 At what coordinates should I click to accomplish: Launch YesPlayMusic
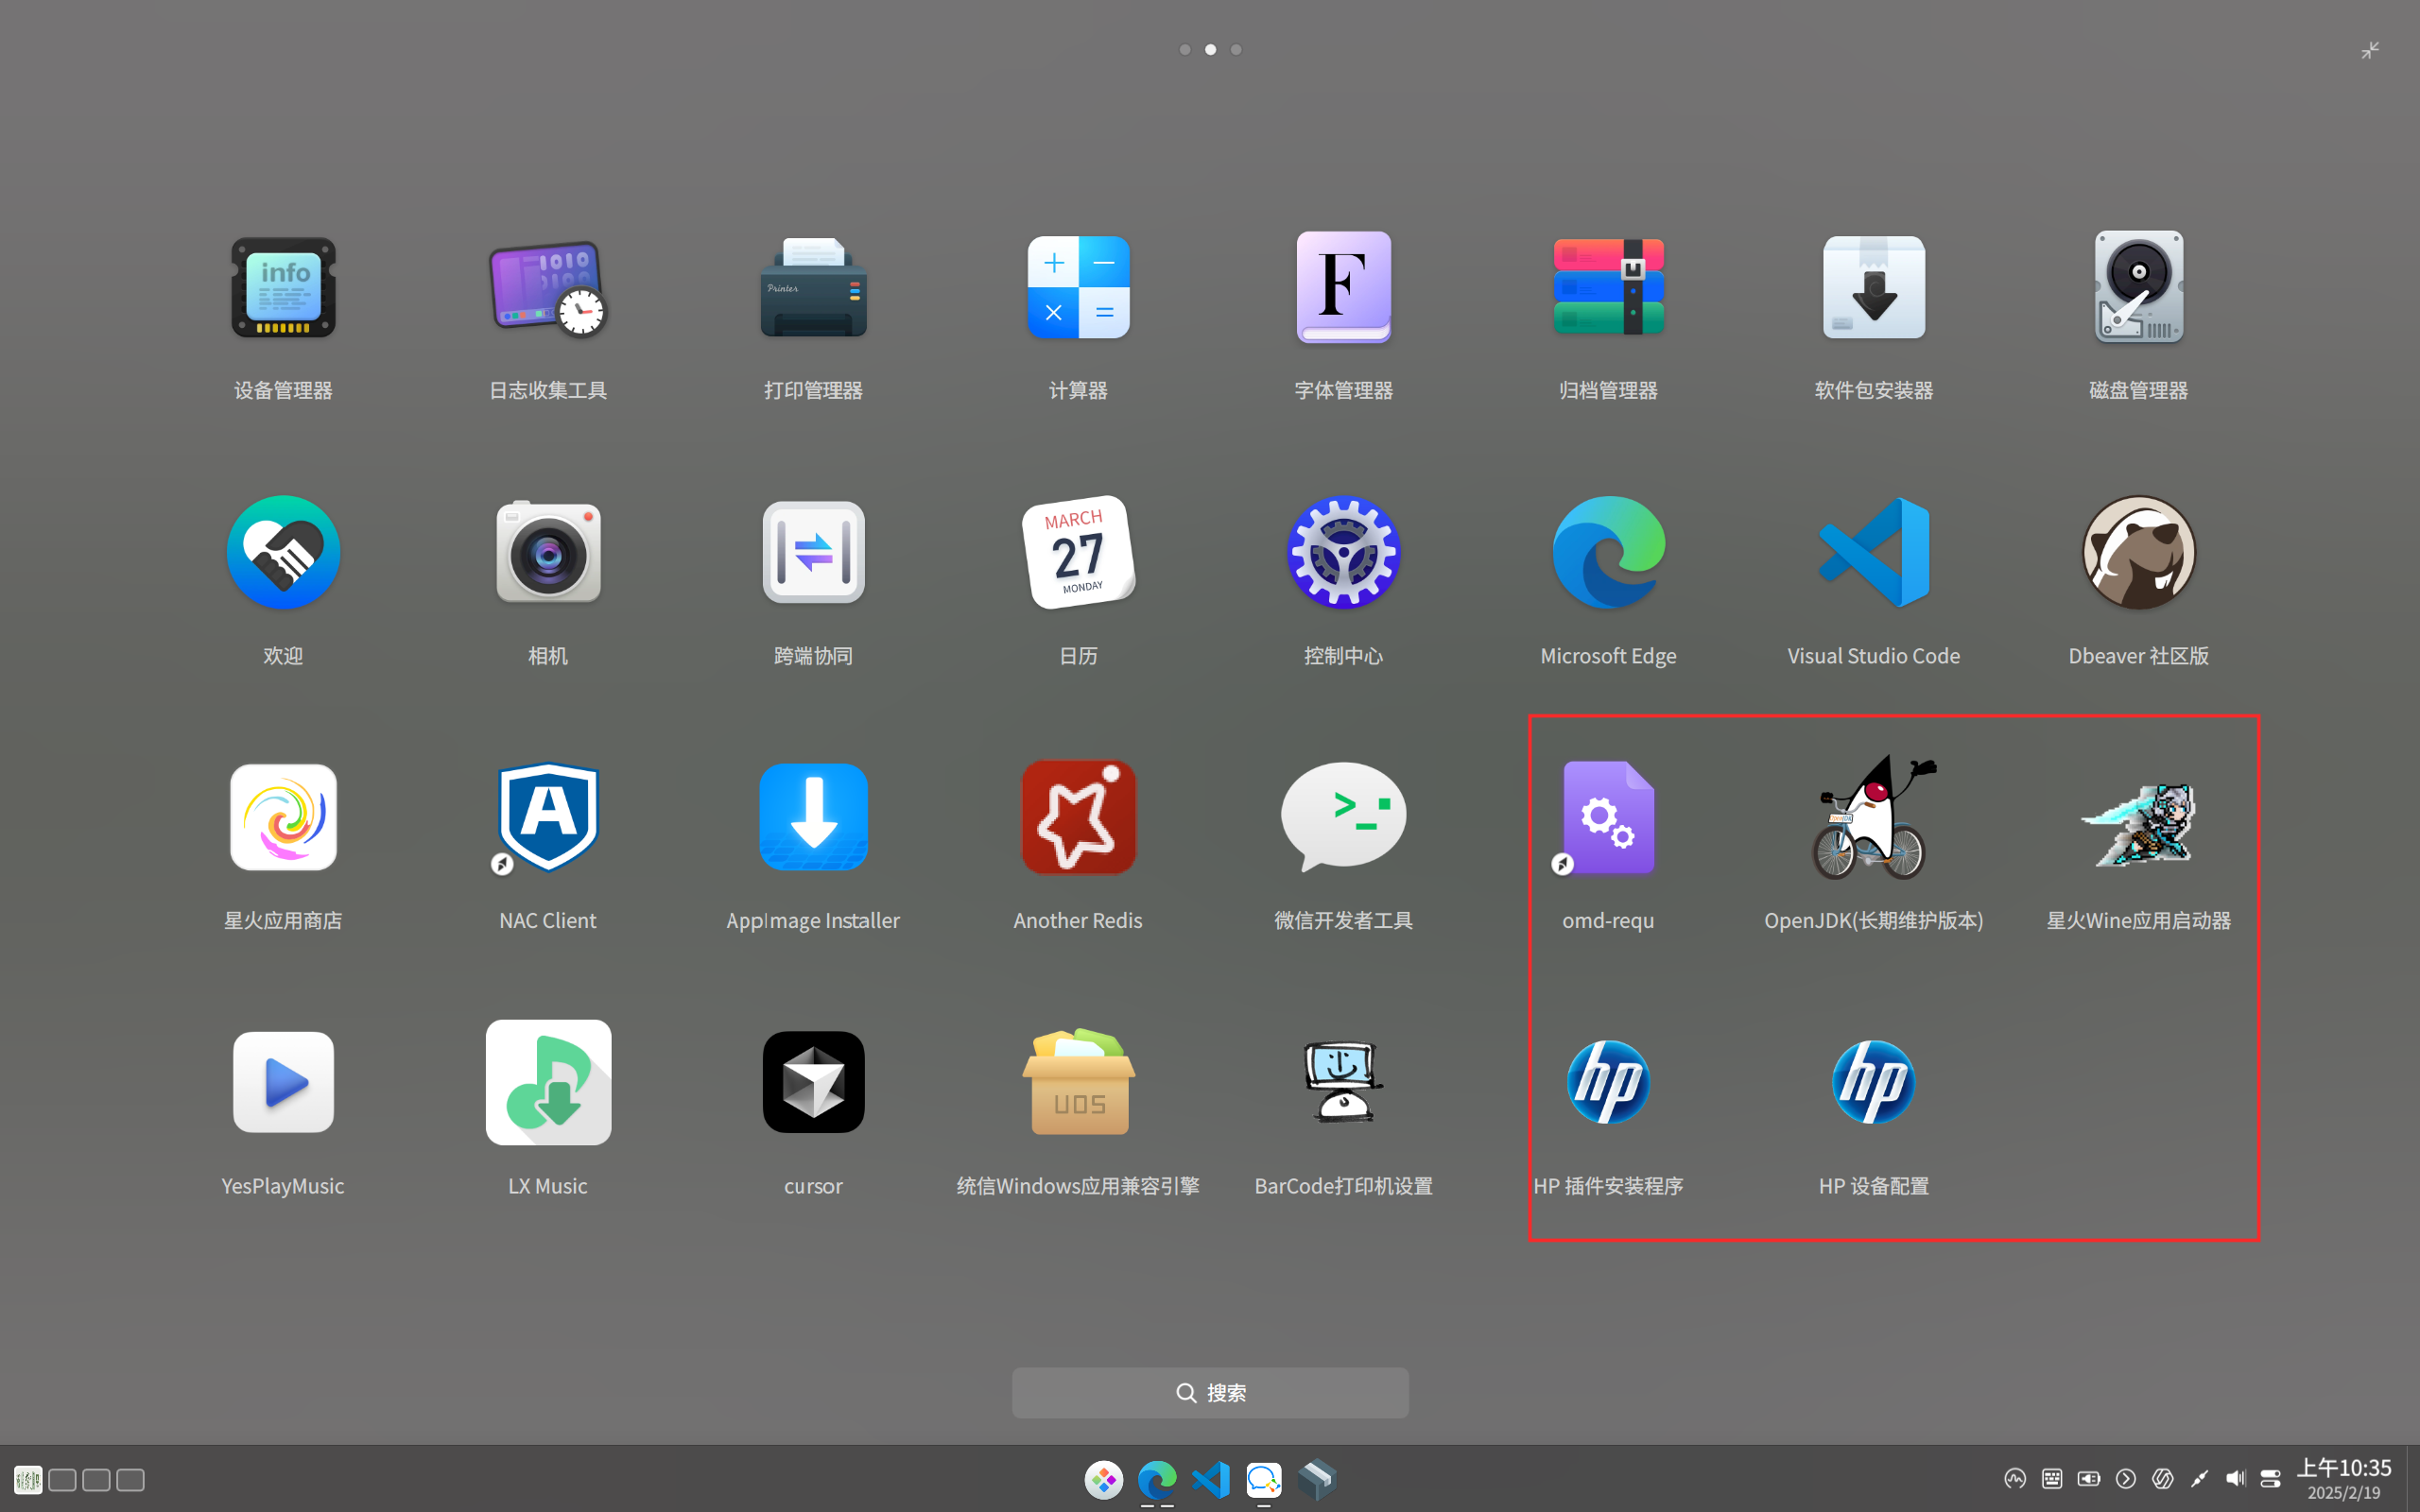point(283,1082)
